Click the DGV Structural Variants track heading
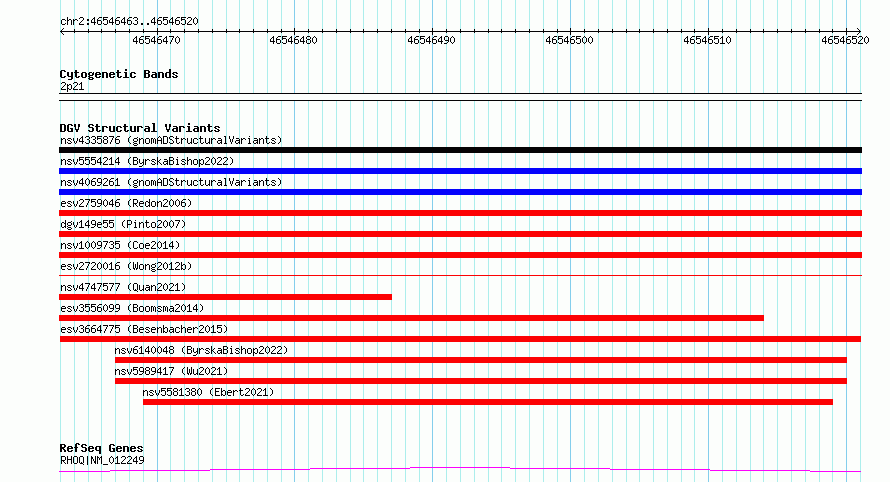890x482 pixels. click(x=140, y=128)
